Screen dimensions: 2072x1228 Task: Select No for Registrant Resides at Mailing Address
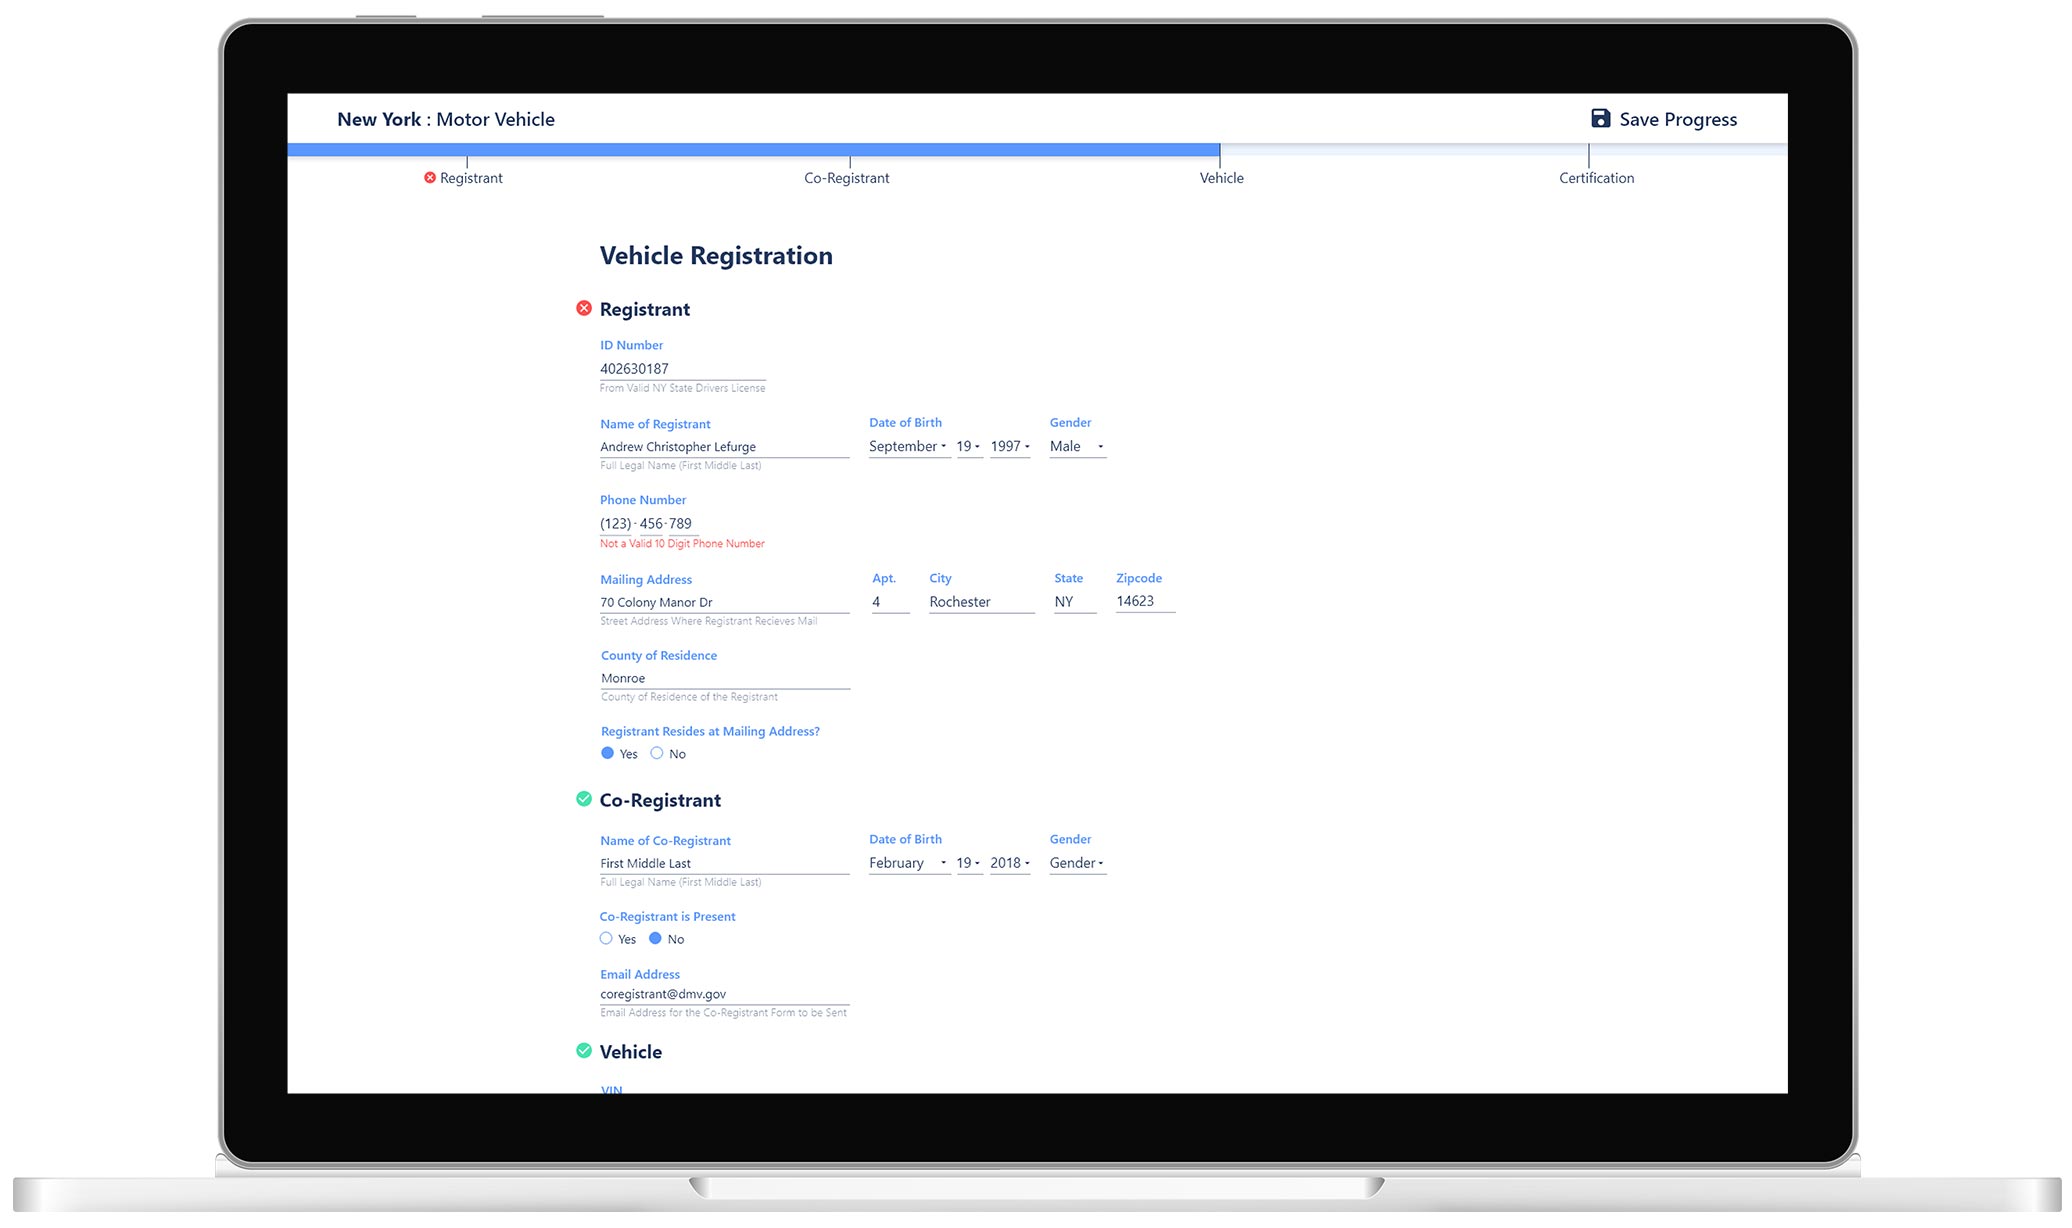click(656, 753)
